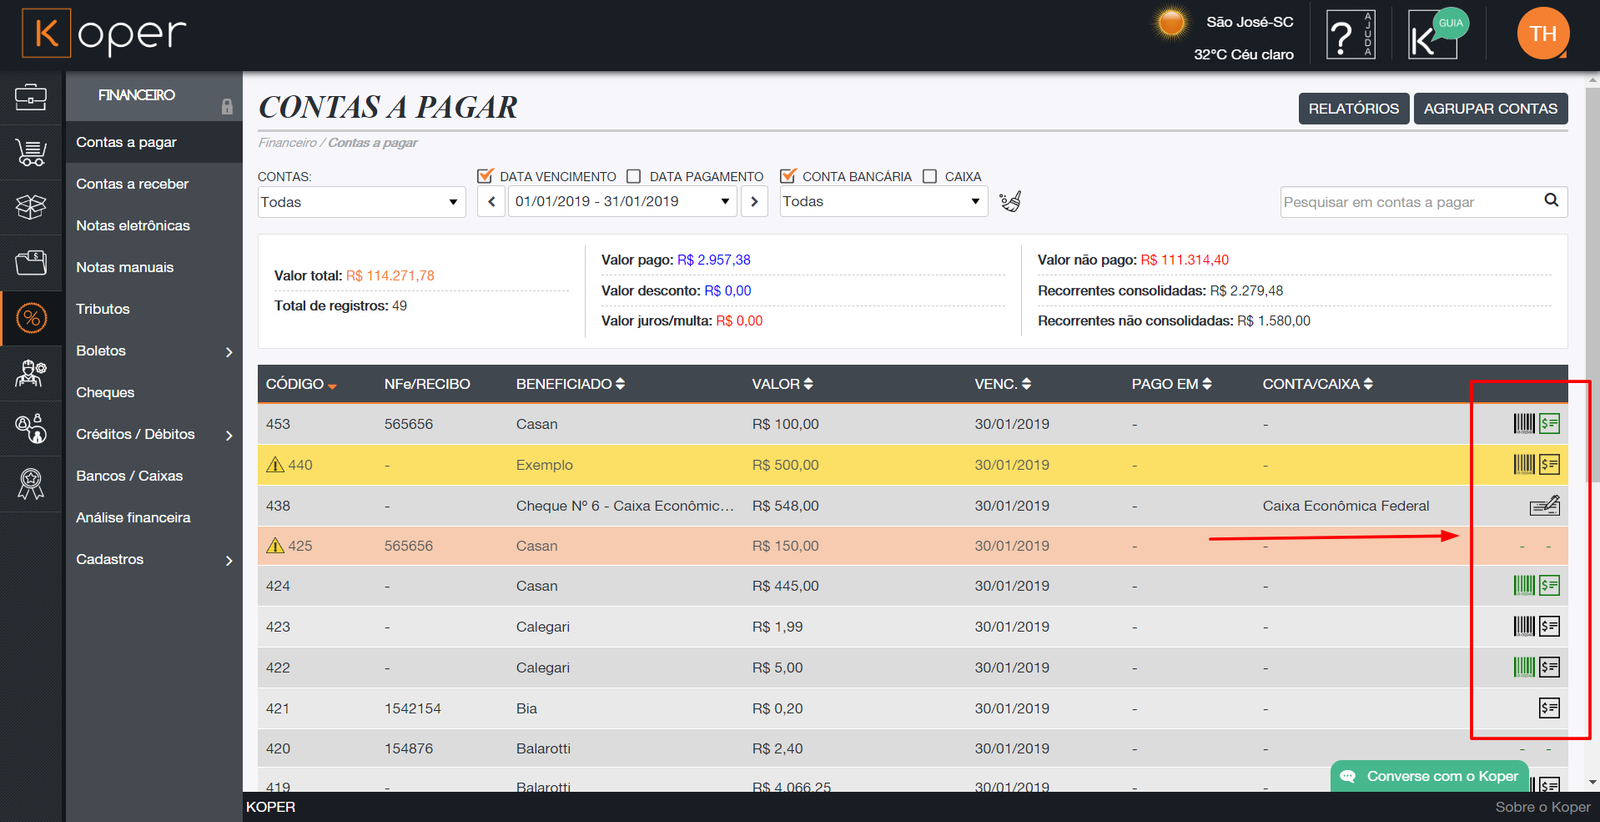This screenshot has height=822, width=1600.
Task: Open Contas a receber menu item
Action: coord(132,184)
